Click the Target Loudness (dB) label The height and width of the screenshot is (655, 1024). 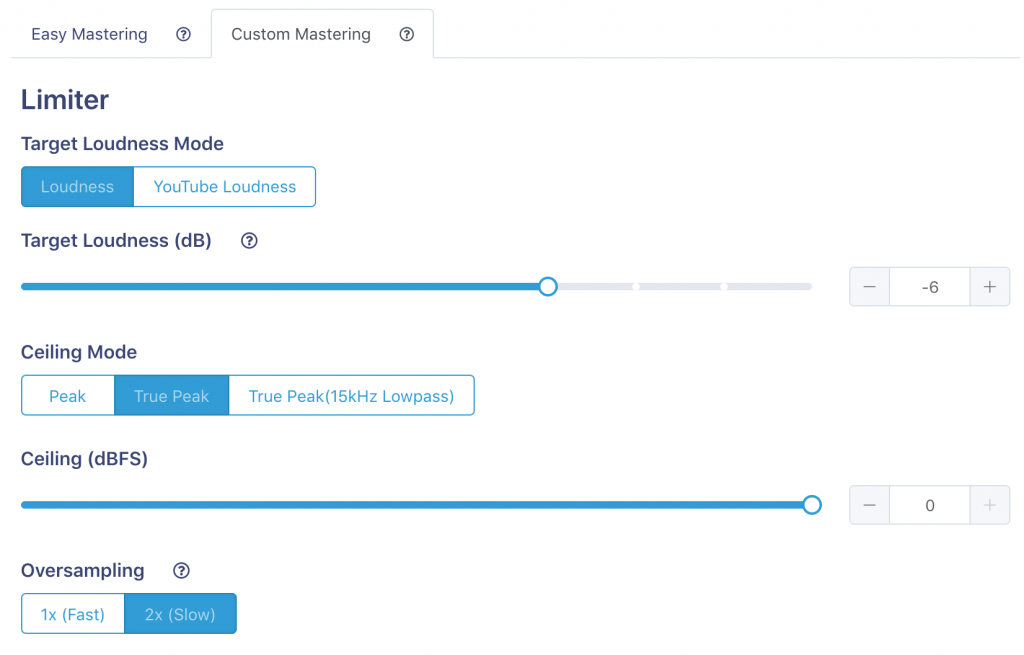(x=116, y=241)
